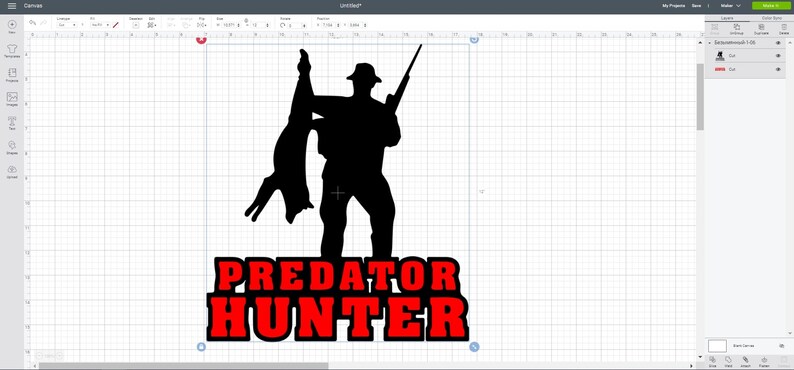Open the hamburger main menu
Image resolution: width=794 pixels, height=370 pixels.
pyautogui.click(x=12, y=6)
